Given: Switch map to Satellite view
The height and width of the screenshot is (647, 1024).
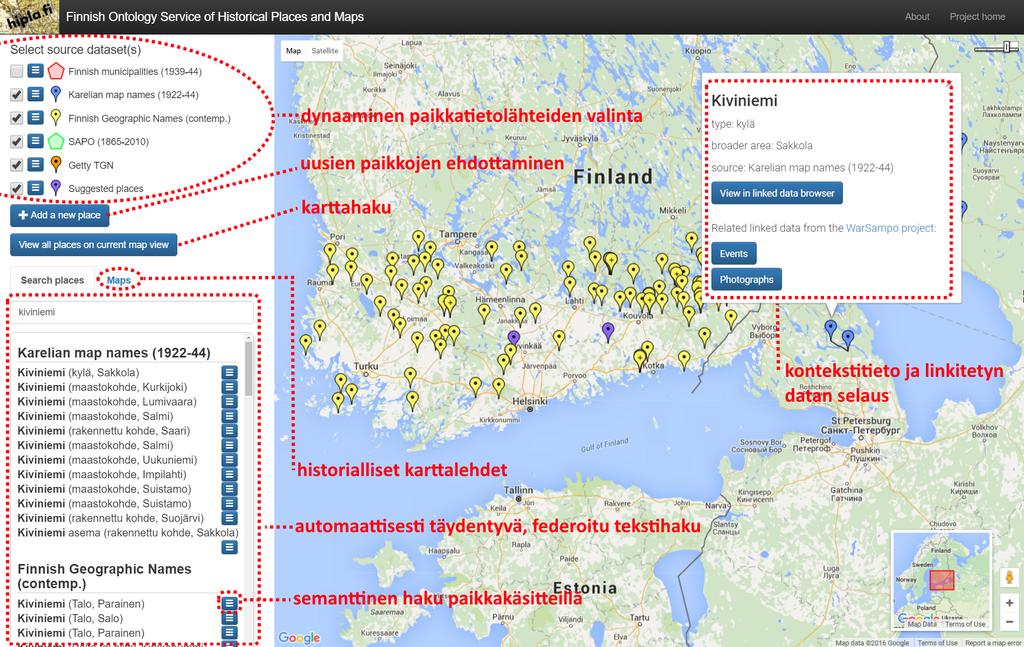Looking at the screenshot, I should click(325, 51).
